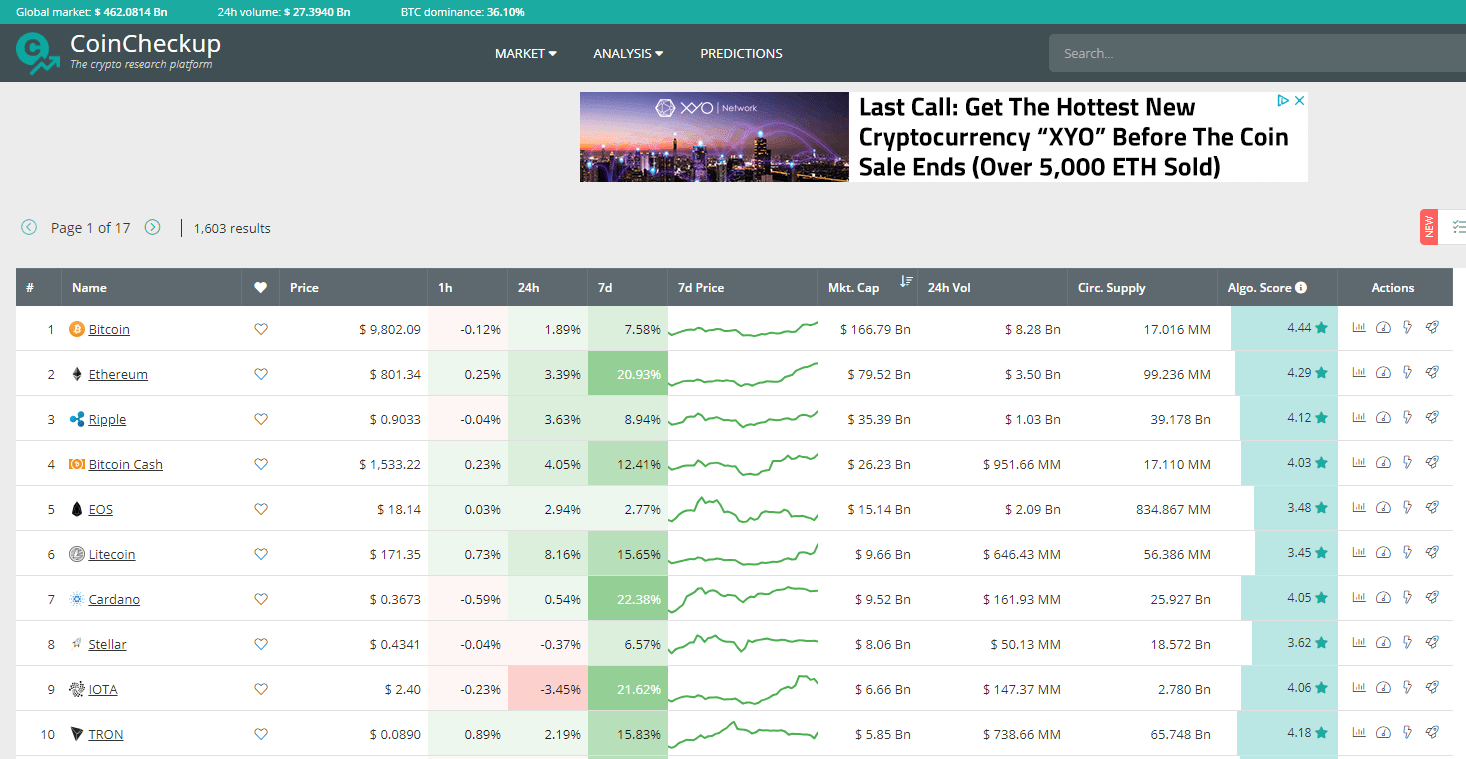The width and height of the screenshot is (1466, 759).
Task: Open the TRON coin link
Action: click(106, 734)
